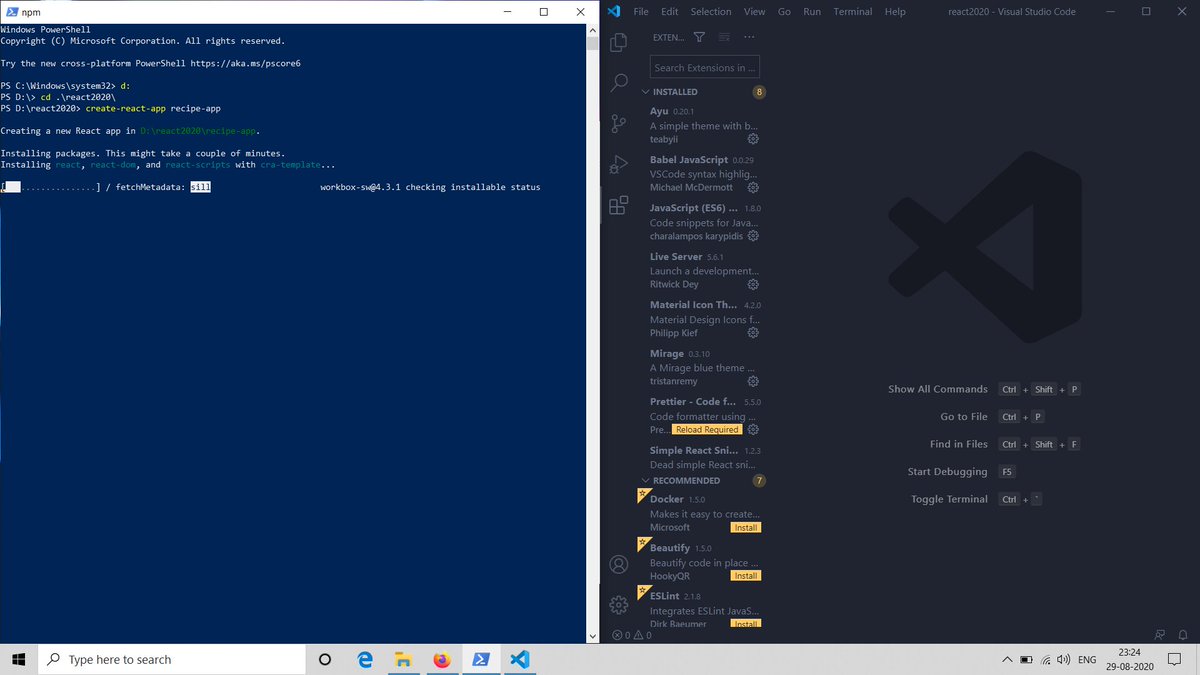Install the ESLint extension
This screenshot has height=675, width=1200.
(x=745, y=623)
